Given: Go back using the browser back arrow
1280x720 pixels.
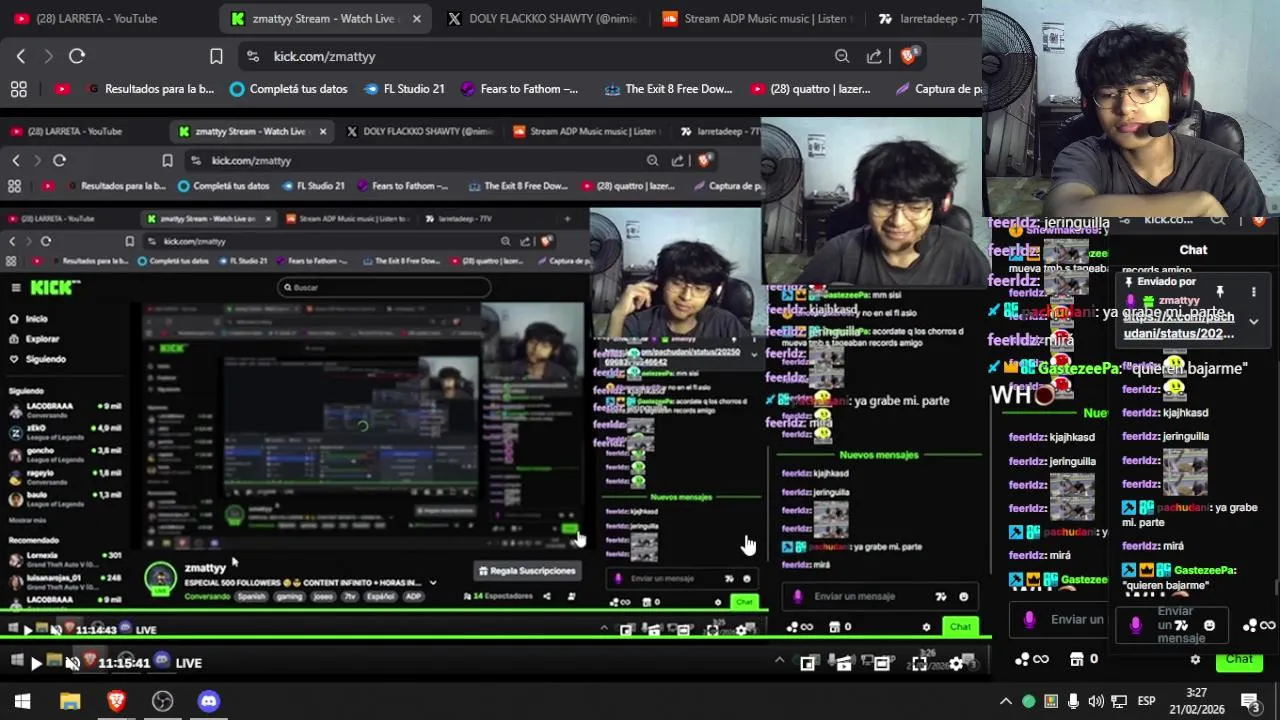Looking at the screenshot, I should tap(20, 56).
